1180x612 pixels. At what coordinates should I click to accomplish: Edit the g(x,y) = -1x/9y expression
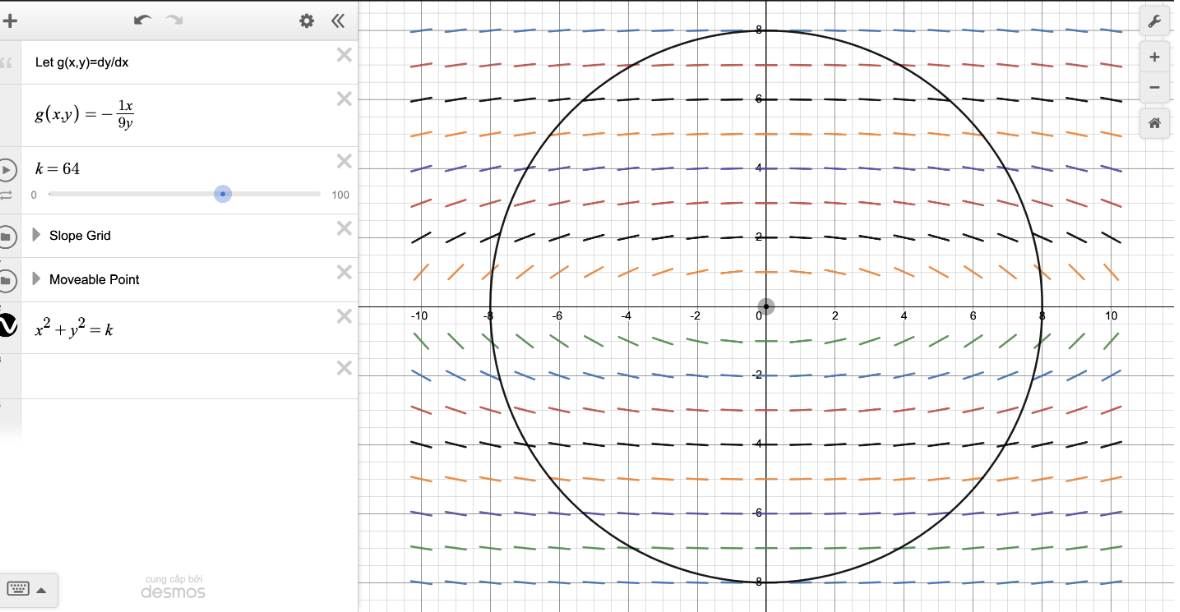click(84, 114)
